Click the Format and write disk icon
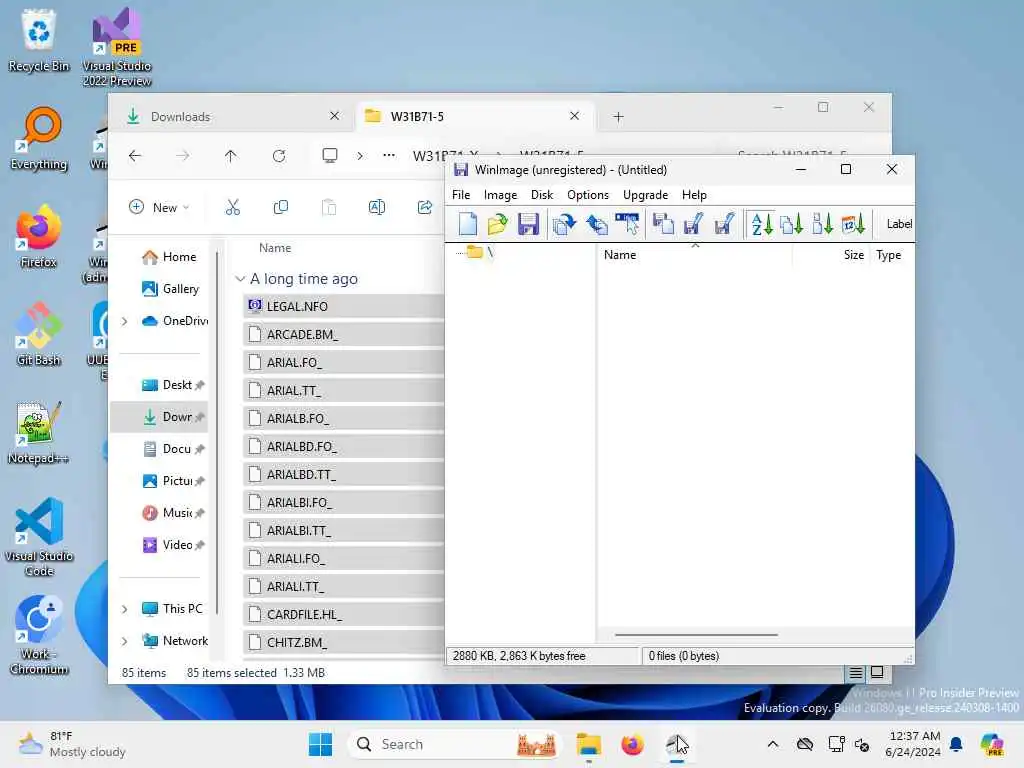Image resolution: width=1024 pixels, height=768 pixels. click(x=724, y=224)
